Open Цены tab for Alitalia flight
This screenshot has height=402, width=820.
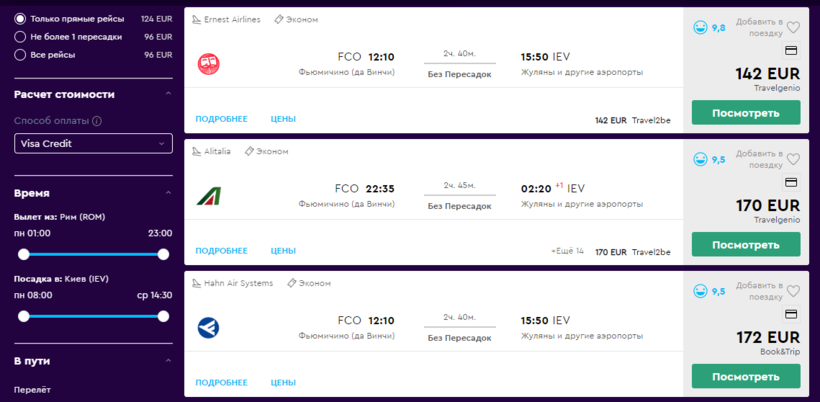pos(283,251)
